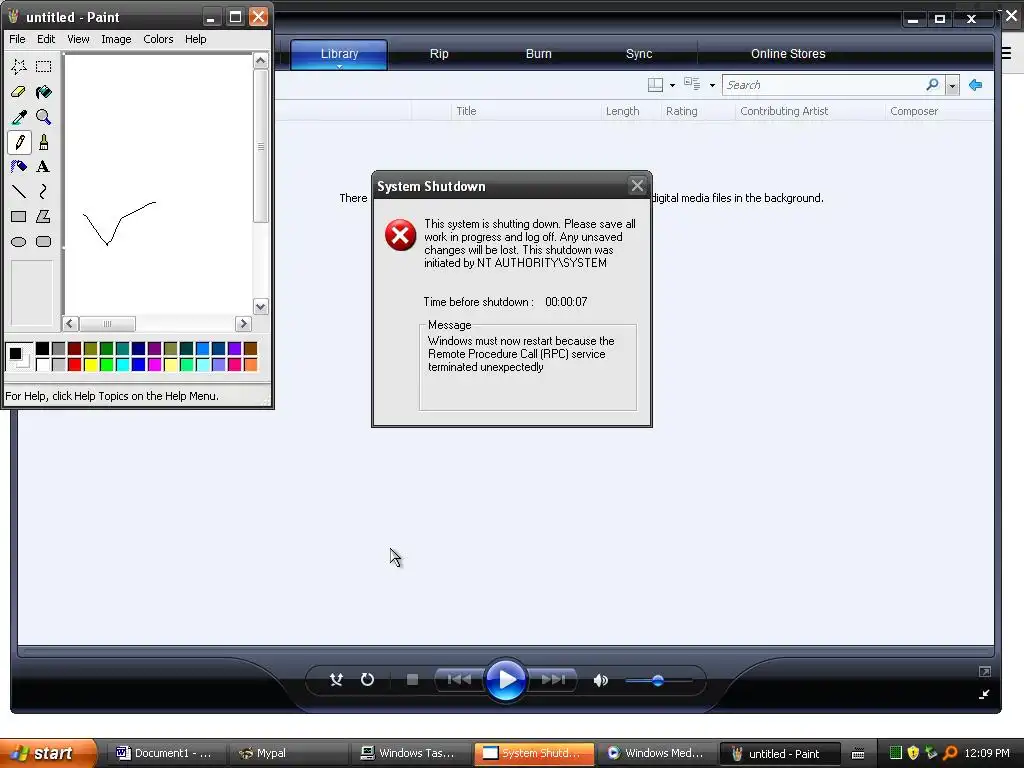Pick the yellow color swatch in Paint
This screenshot has width=1024, height=768.
[91, 364]
